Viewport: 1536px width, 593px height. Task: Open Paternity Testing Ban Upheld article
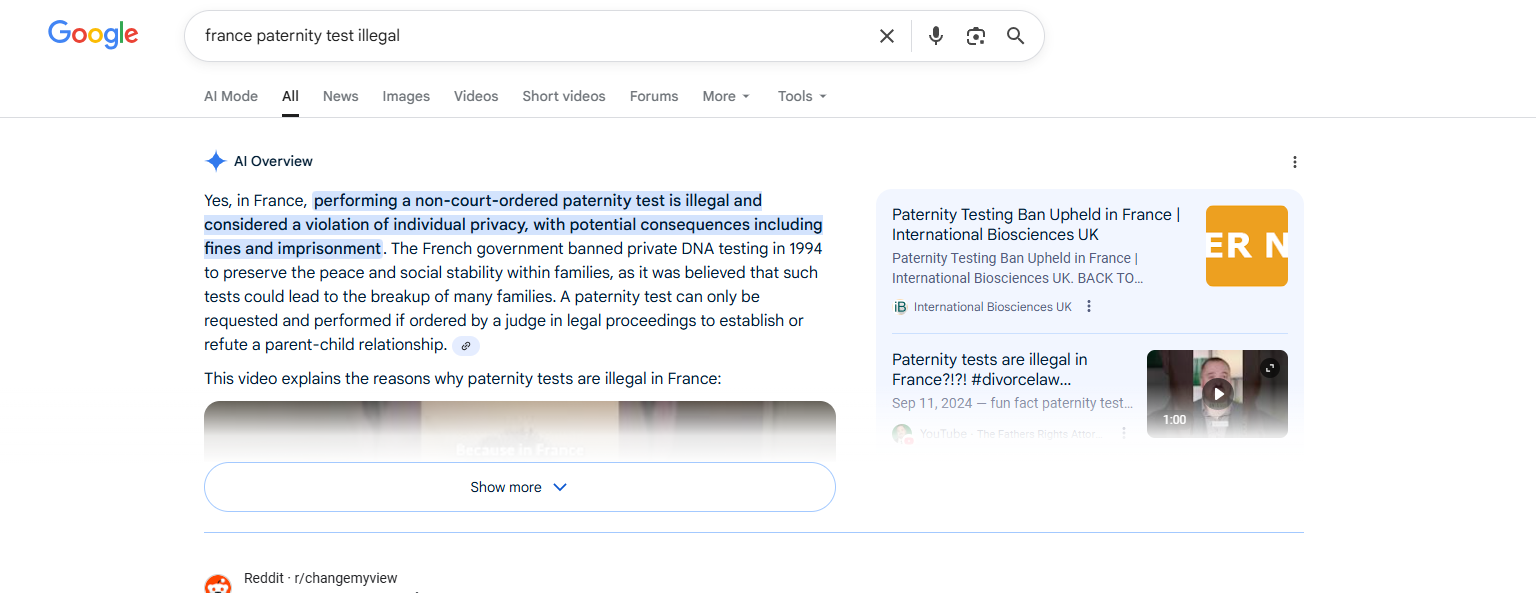pyautogui.click(x=1035, y=224)
